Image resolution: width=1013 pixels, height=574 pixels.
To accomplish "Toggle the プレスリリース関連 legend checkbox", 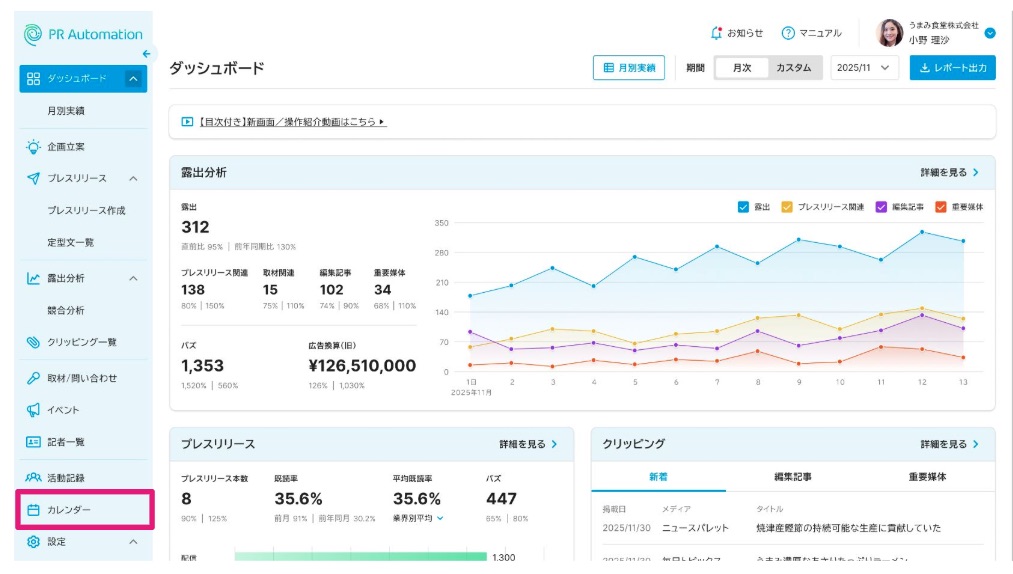I will pyautogui.click(x=787, y=207).
